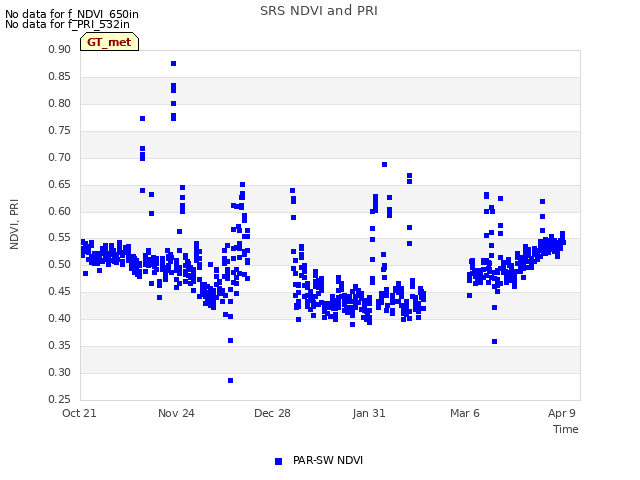Click the 0.70 y-axis tick label

tap(59, 157)
